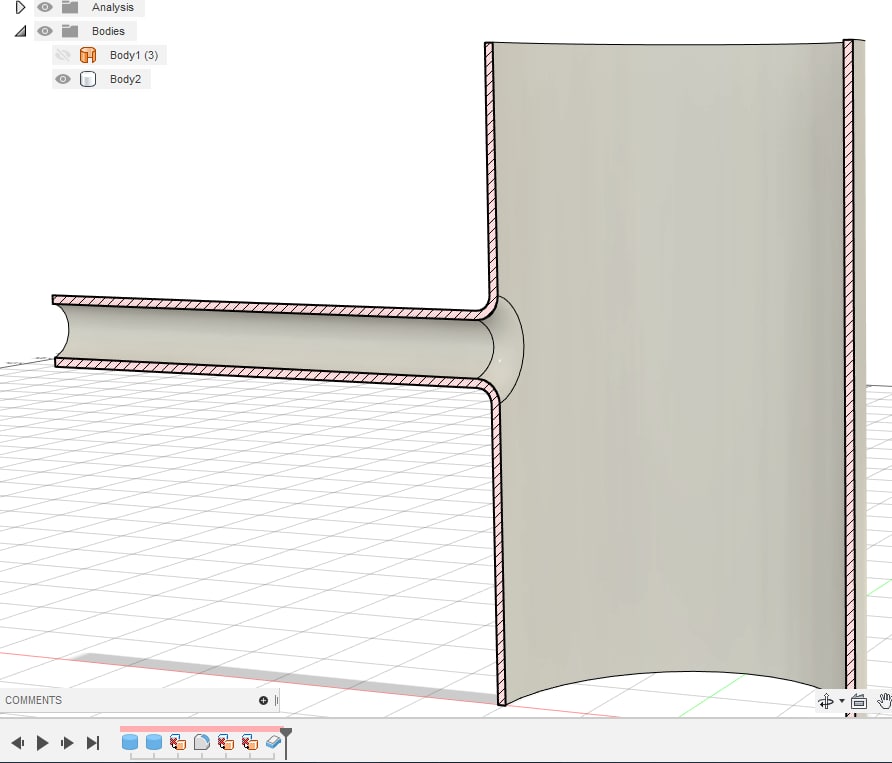Select the first cylinder feature in timeline
The height and width of the screenshot is (763, 892).
pos(130,742)
